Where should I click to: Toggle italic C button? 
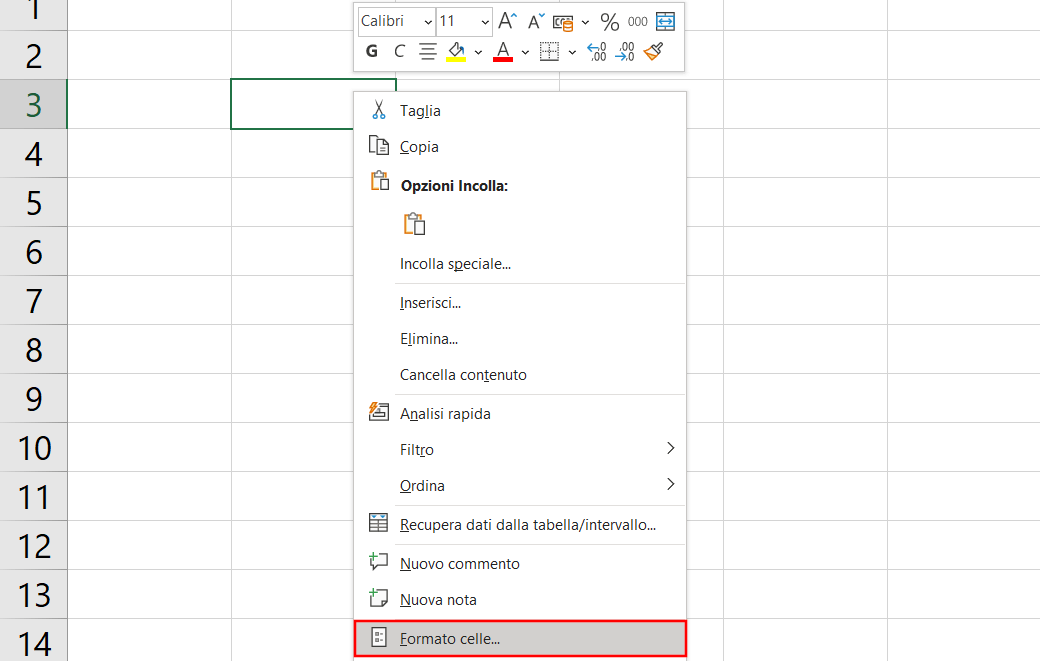399,51
